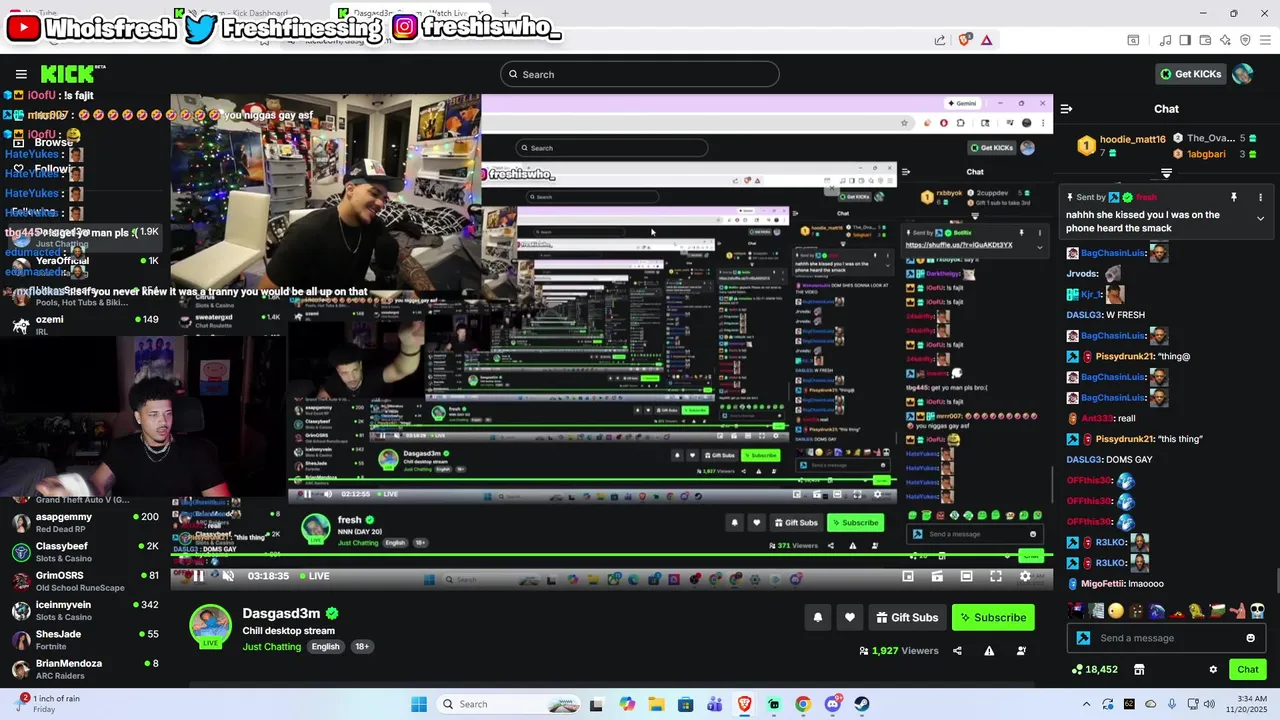Click the Gift Subs button

pyautogui.click(x=907, y=617)
